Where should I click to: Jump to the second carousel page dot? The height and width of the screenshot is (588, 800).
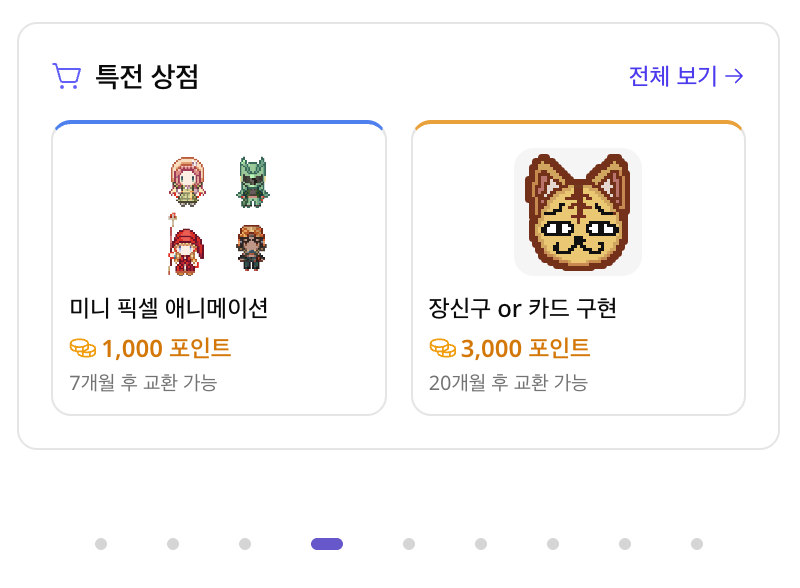coord(173,544)
